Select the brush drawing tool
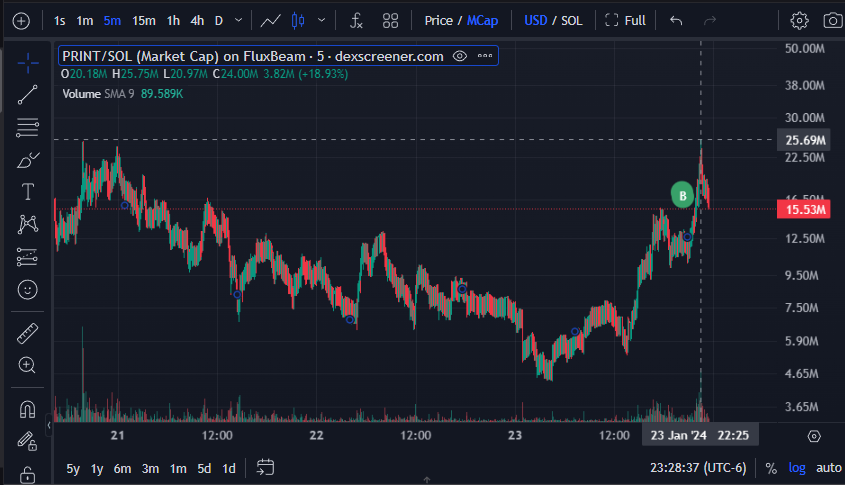 pos(27,160)
